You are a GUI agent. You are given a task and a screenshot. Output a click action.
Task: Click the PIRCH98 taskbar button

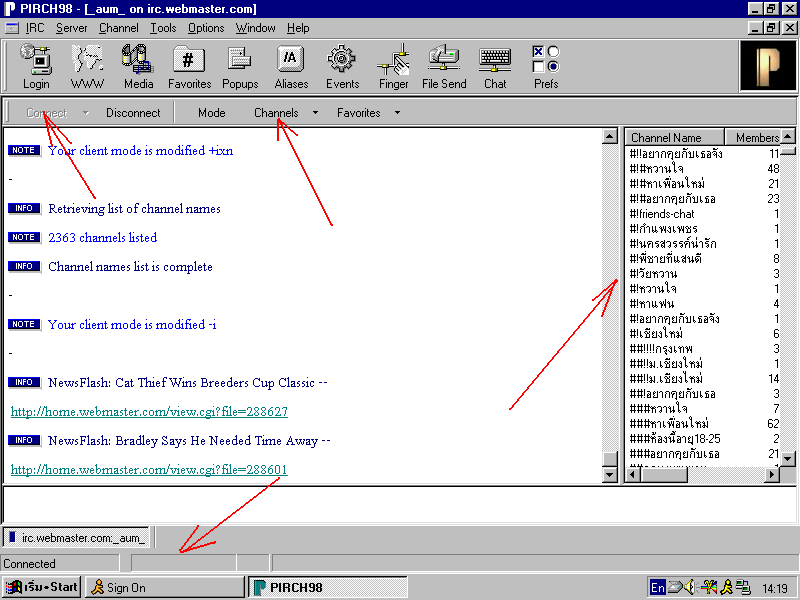click(x=328, y=587)
